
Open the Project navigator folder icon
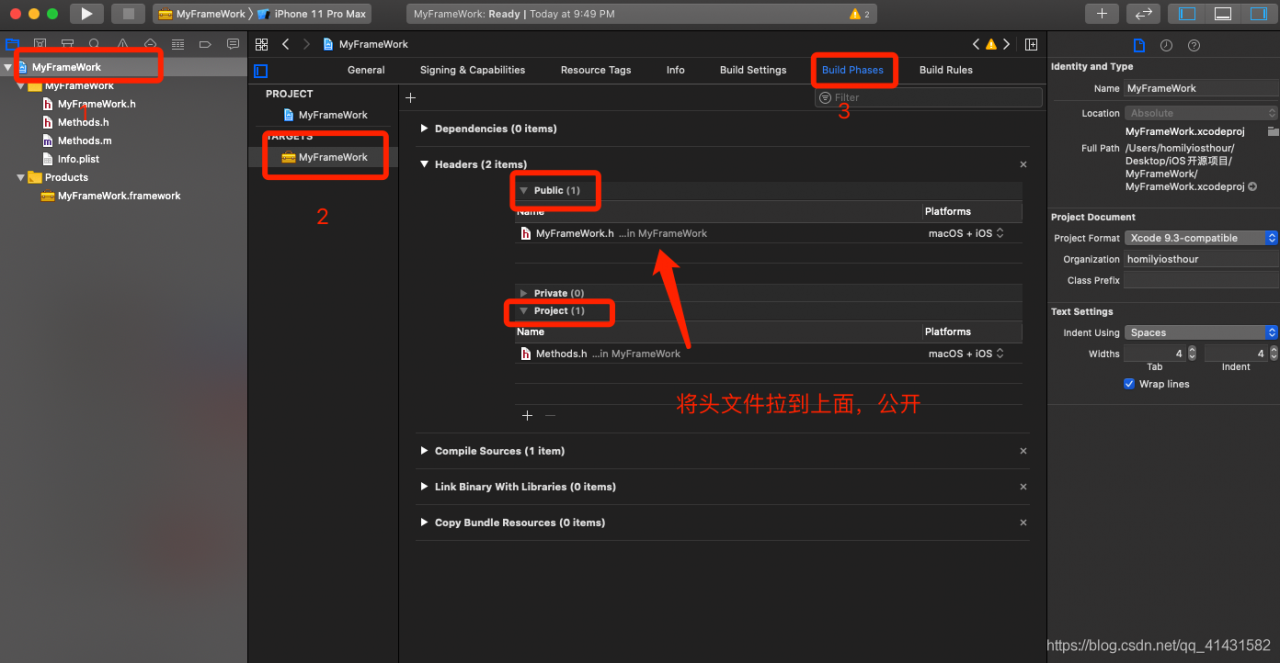[13, 44]
